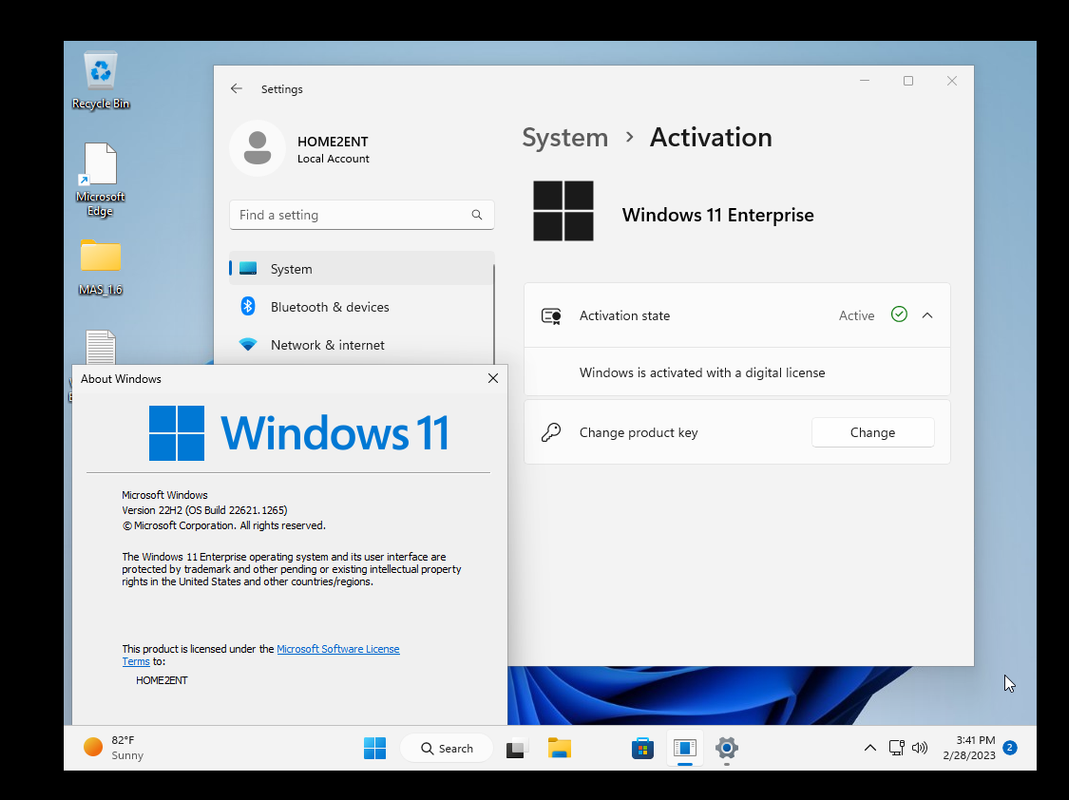Viewport: 1069px width, 800px height.
Task: Switch to Settings gear on the taskbar
Action: point(727,748)
